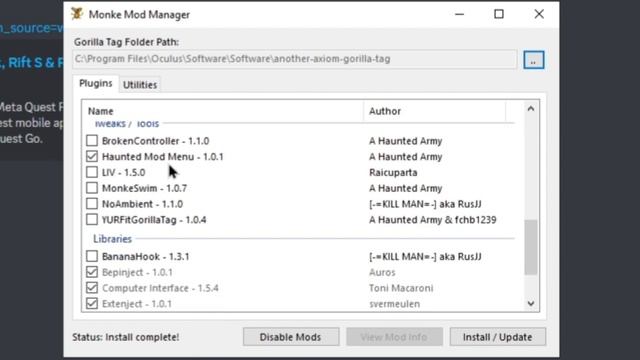Click the mod list scroll up arrow
This screenshot has width=640, height=360.
(531, 109)
